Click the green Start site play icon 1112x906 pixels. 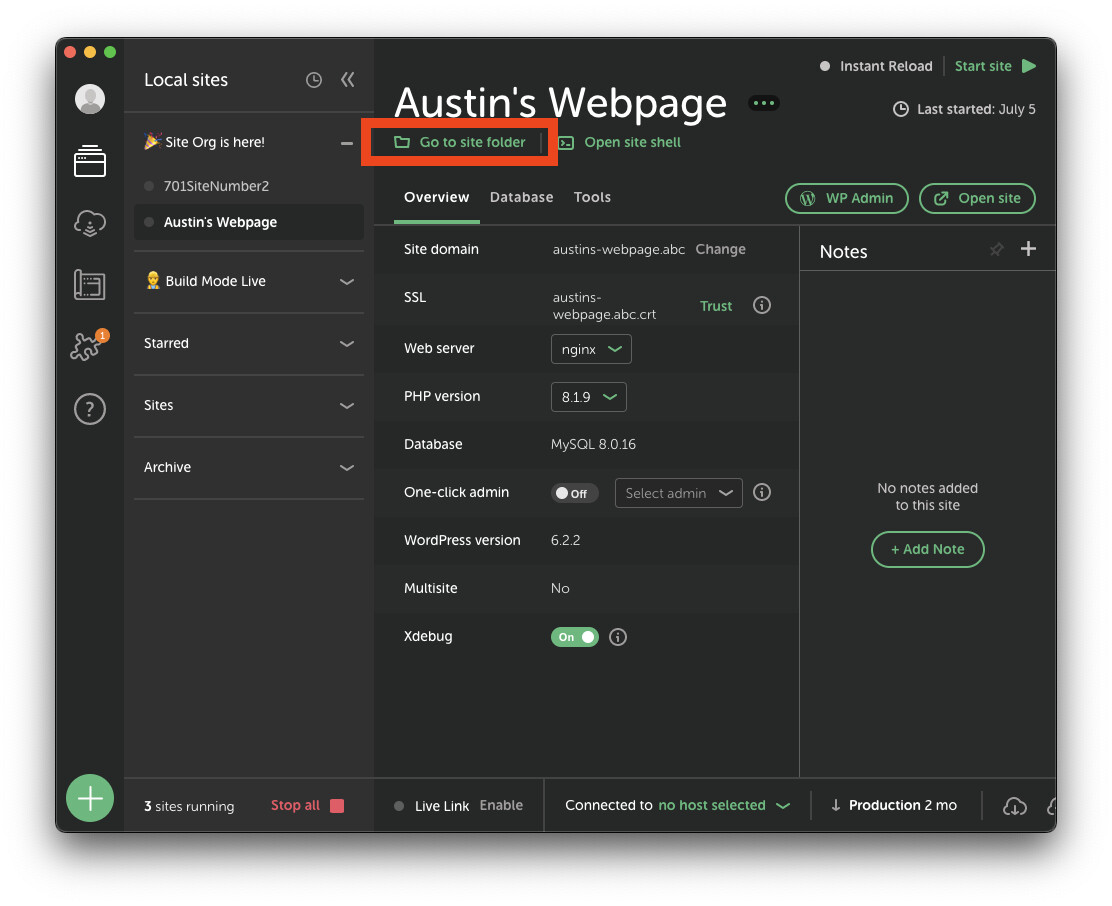pyautogui.click(x=1029, y=66)
